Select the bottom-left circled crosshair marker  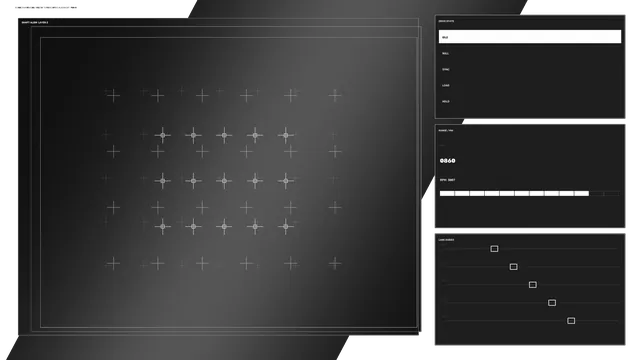pyautogui.click(x=162, y=227)
